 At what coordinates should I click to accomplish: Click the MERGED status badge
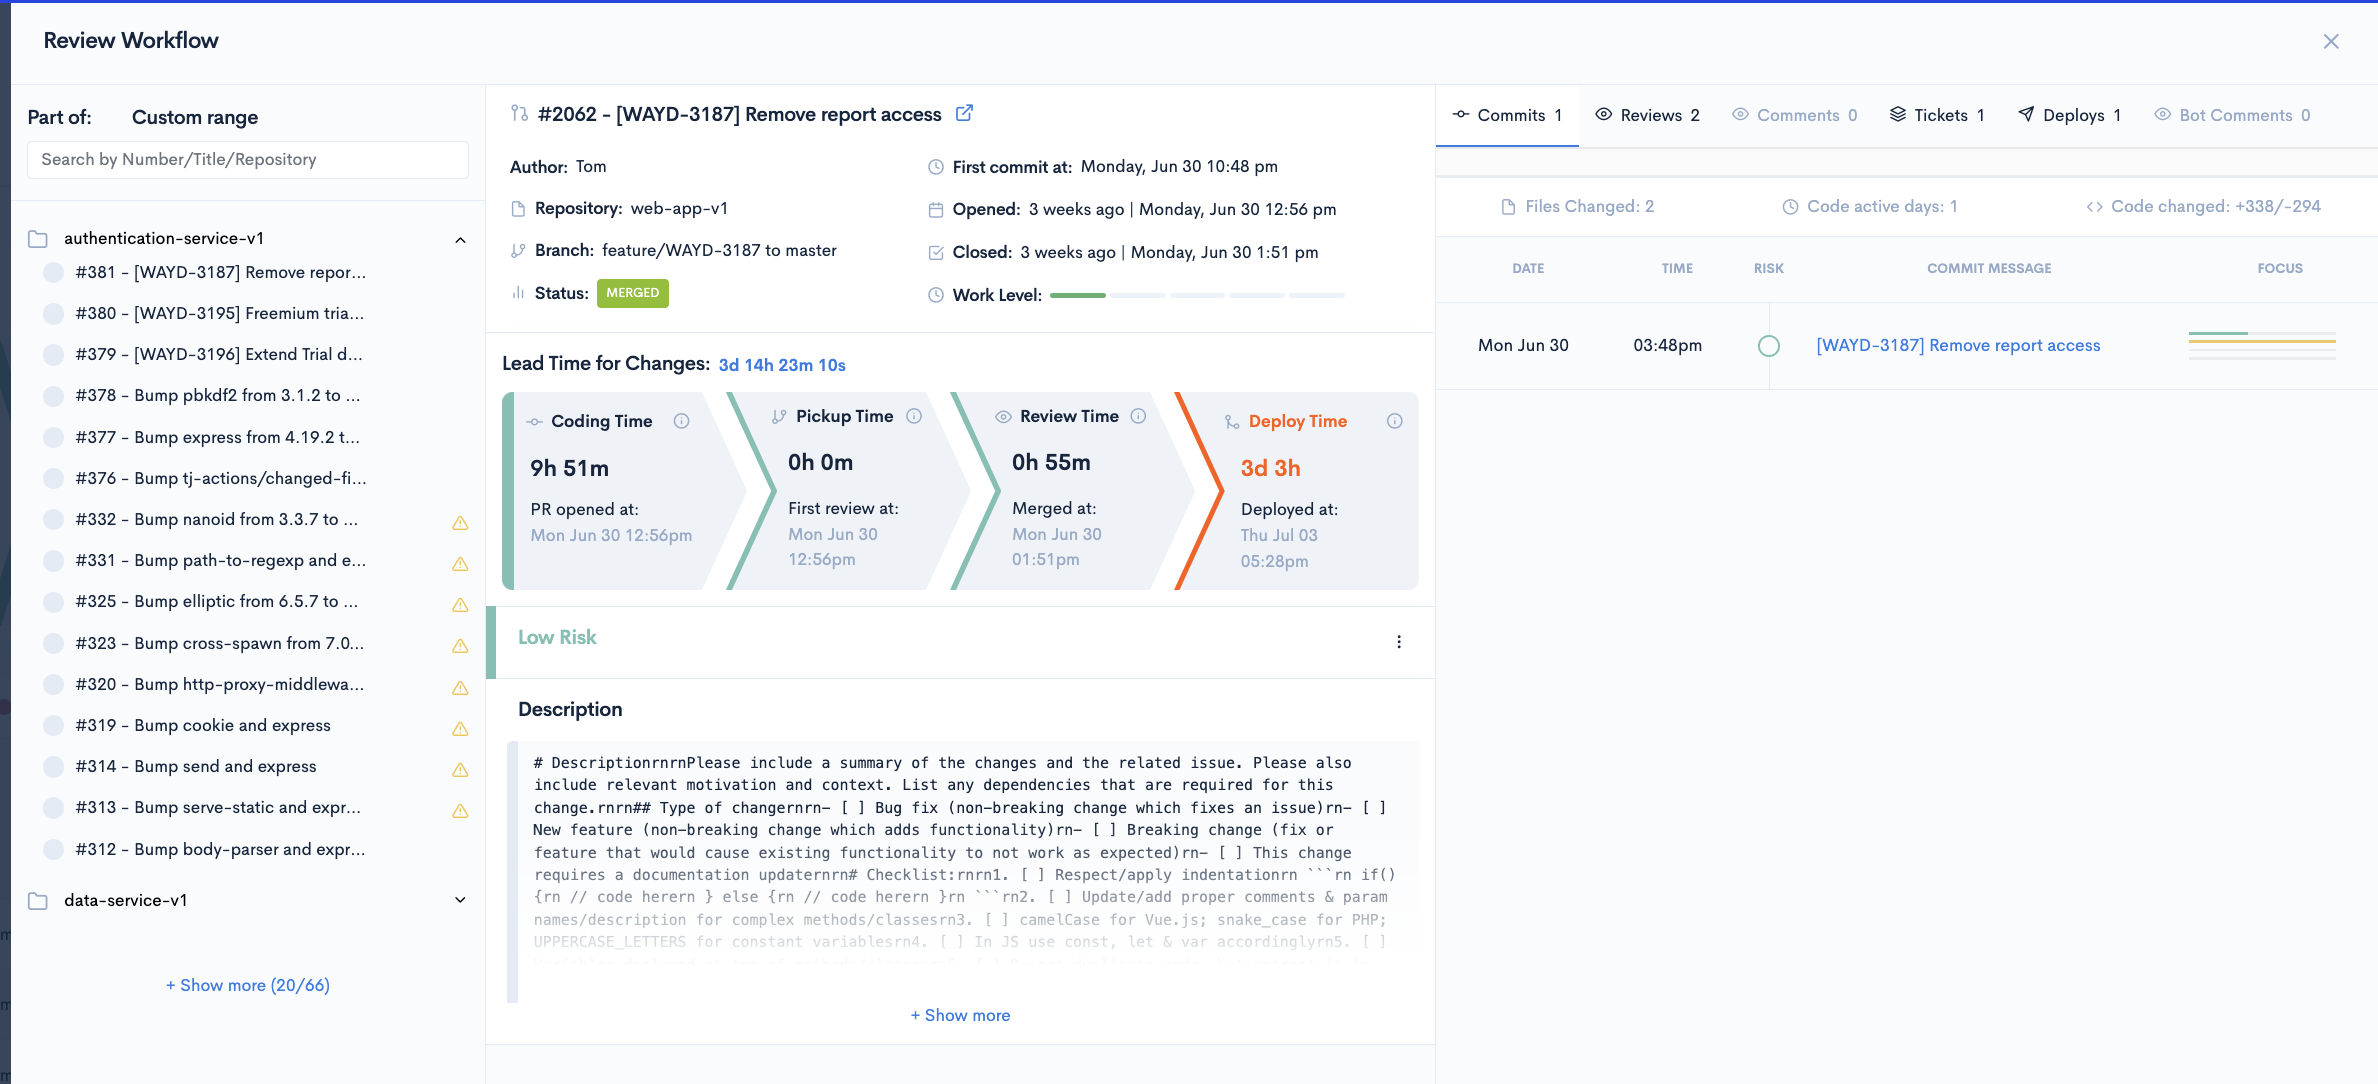[633, 293]
